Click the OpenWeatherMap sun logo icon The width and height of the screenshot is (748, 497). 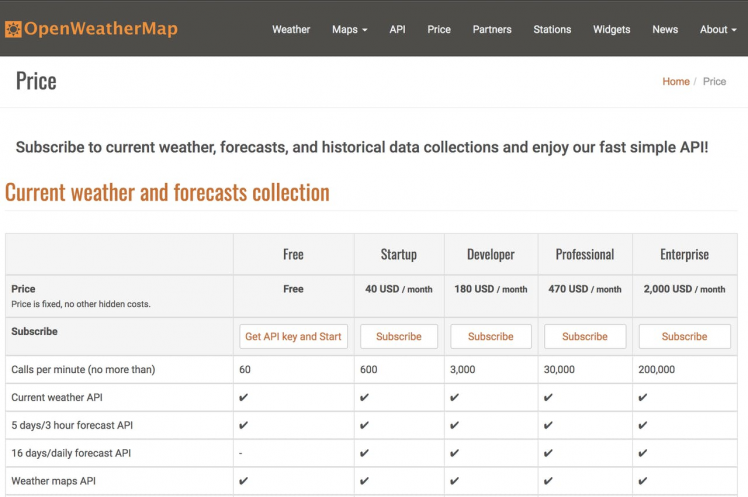tap(13, 29)
